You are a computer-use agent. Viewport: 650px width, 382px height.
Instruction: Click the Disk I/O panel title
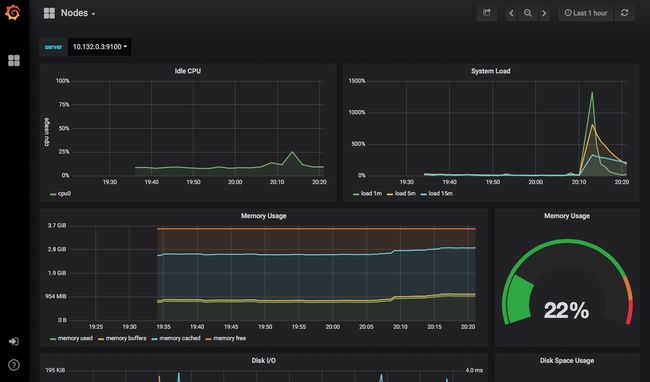264,360
